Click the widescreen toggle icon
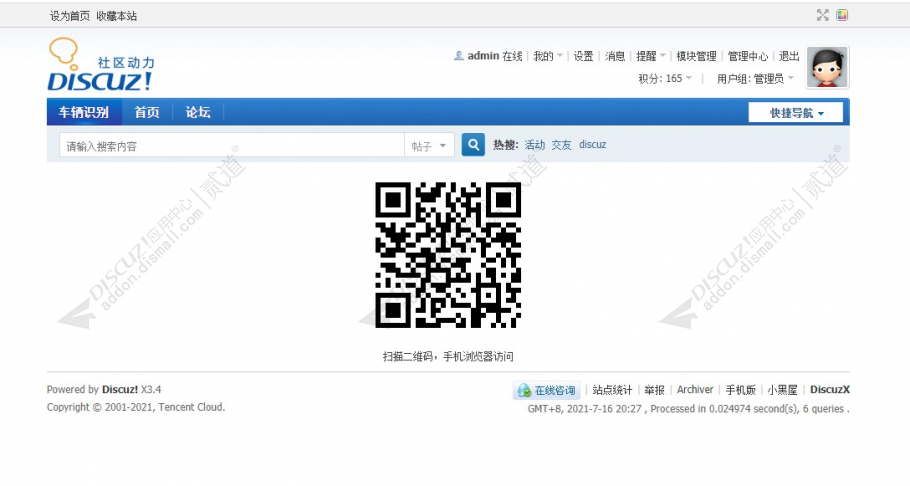 tap(822, 15)
